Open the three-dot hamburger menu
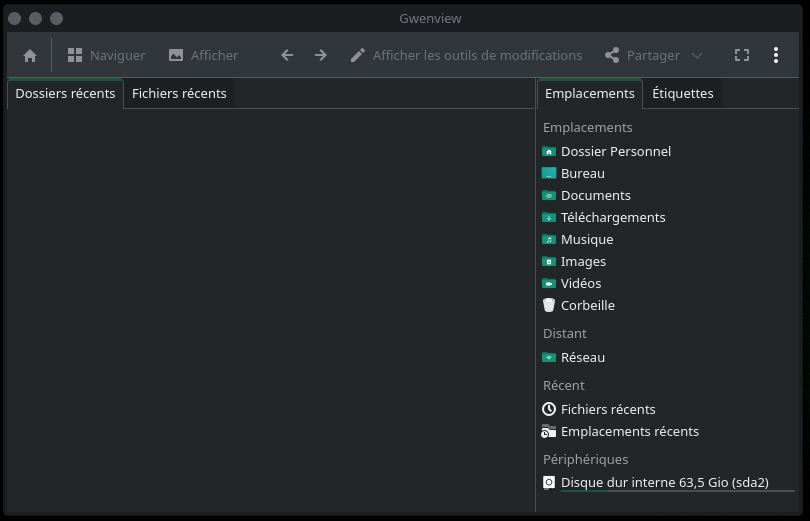The width and height of the screenshot is (810, 521). pyautogui.click(x=776, y=56)
